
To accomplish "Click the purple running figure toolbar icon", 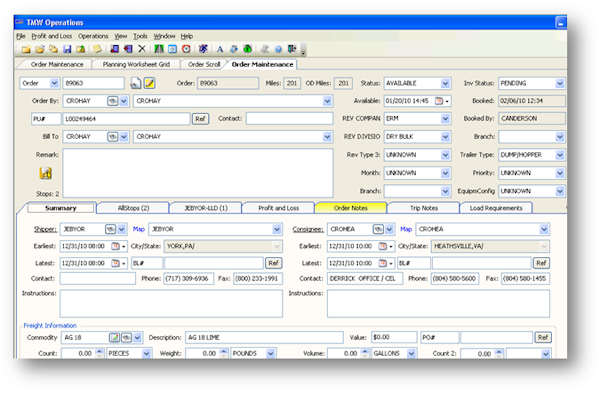I will point(203,49).
